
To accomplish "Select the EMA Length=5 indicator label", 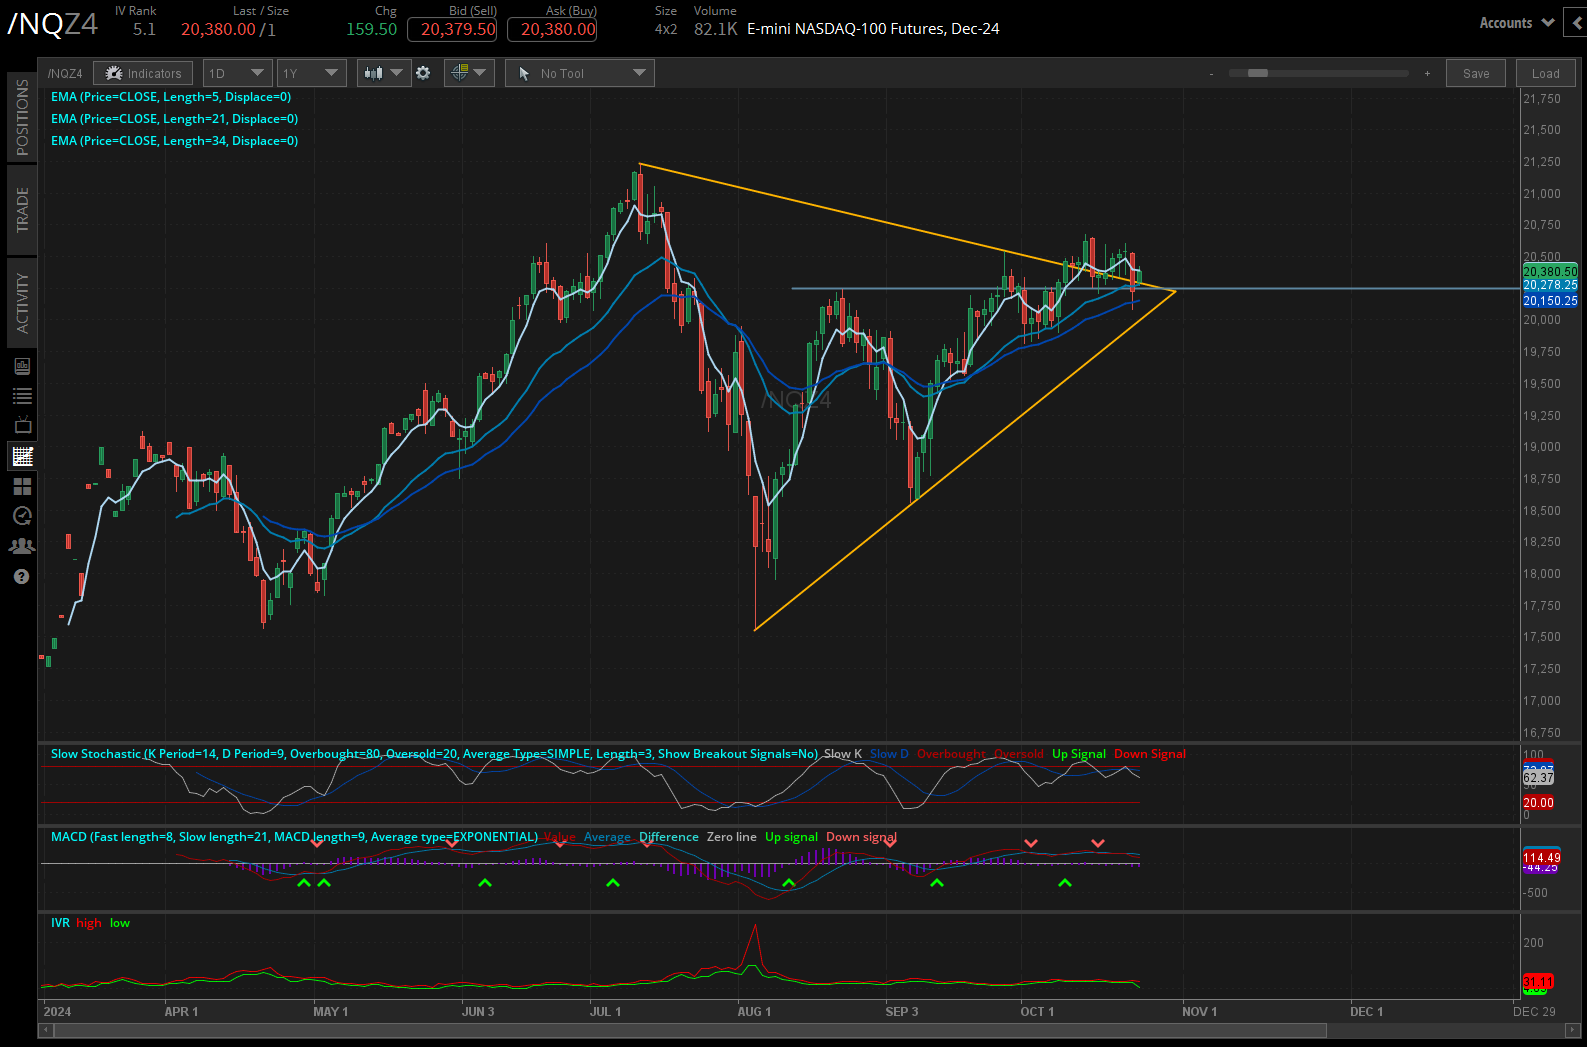I will coord(171,97).
